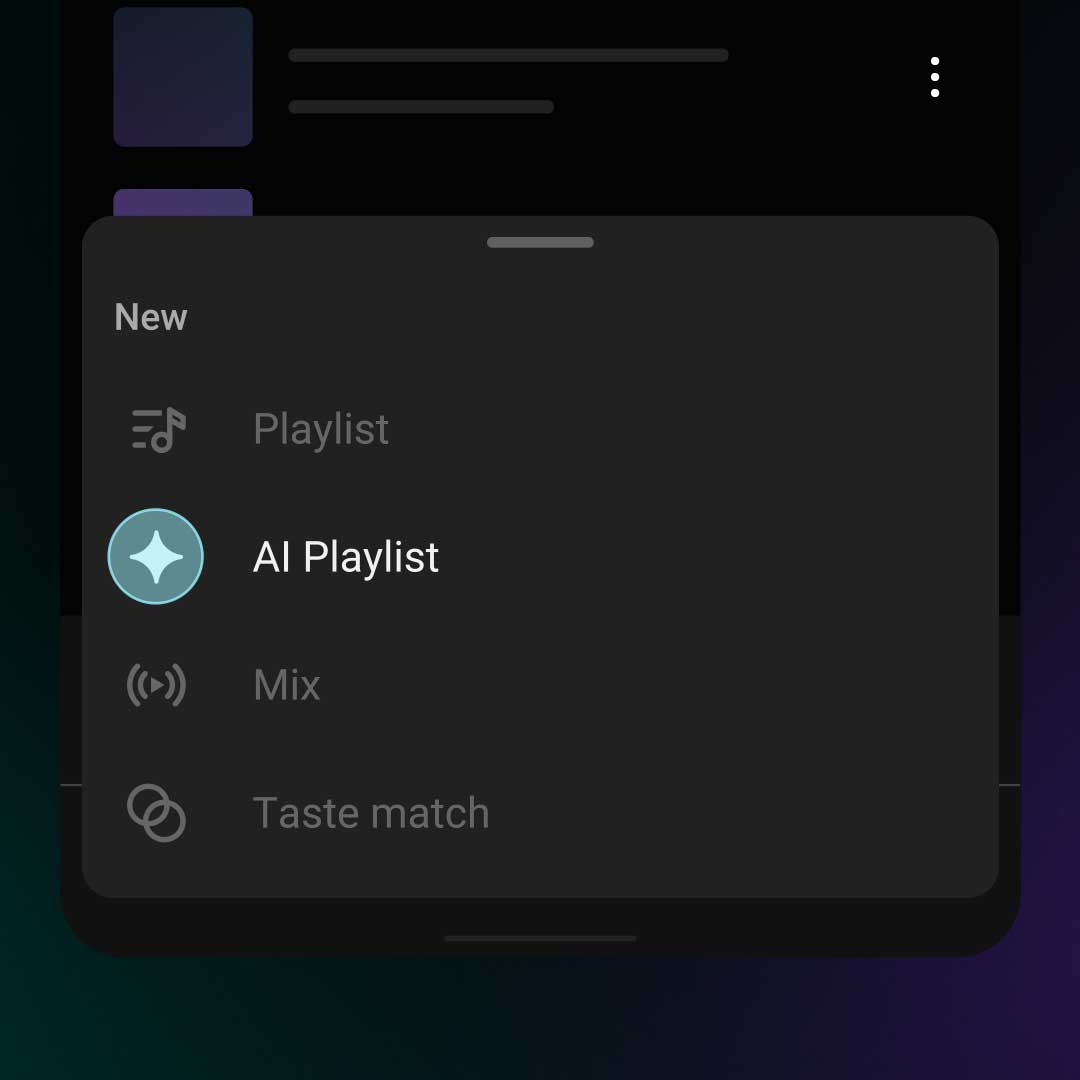Tap the Mix broadcast icon
Viewport: 1080px width, 1080px height.
tap(156, 685)
